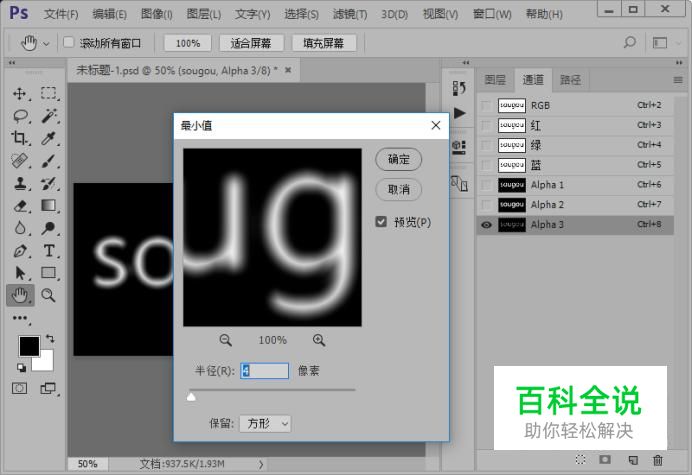Collapse the toolbox panel double arrows
The height and width of the screenshot is (475, 692).
click(12, 63)
